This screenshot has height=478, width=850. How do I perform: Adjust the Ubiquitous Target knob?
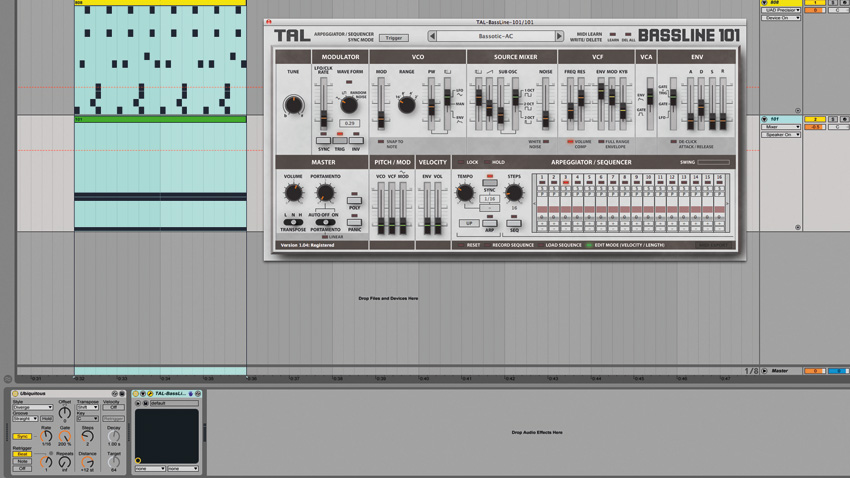coord(114,462)
